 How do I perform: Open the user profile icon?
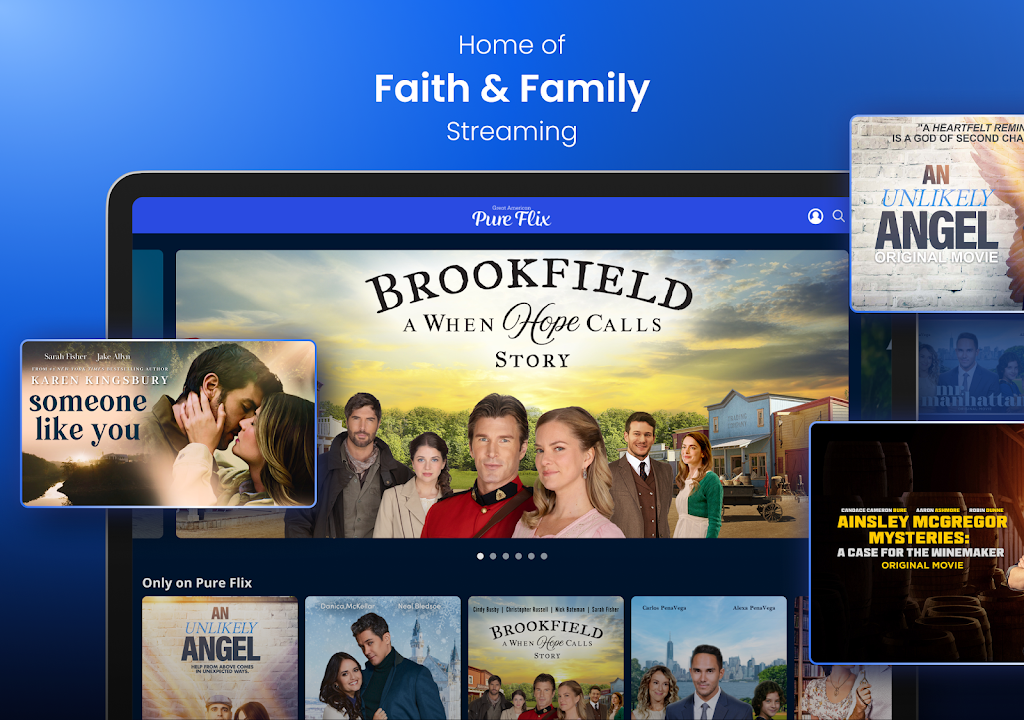(815, 216)
